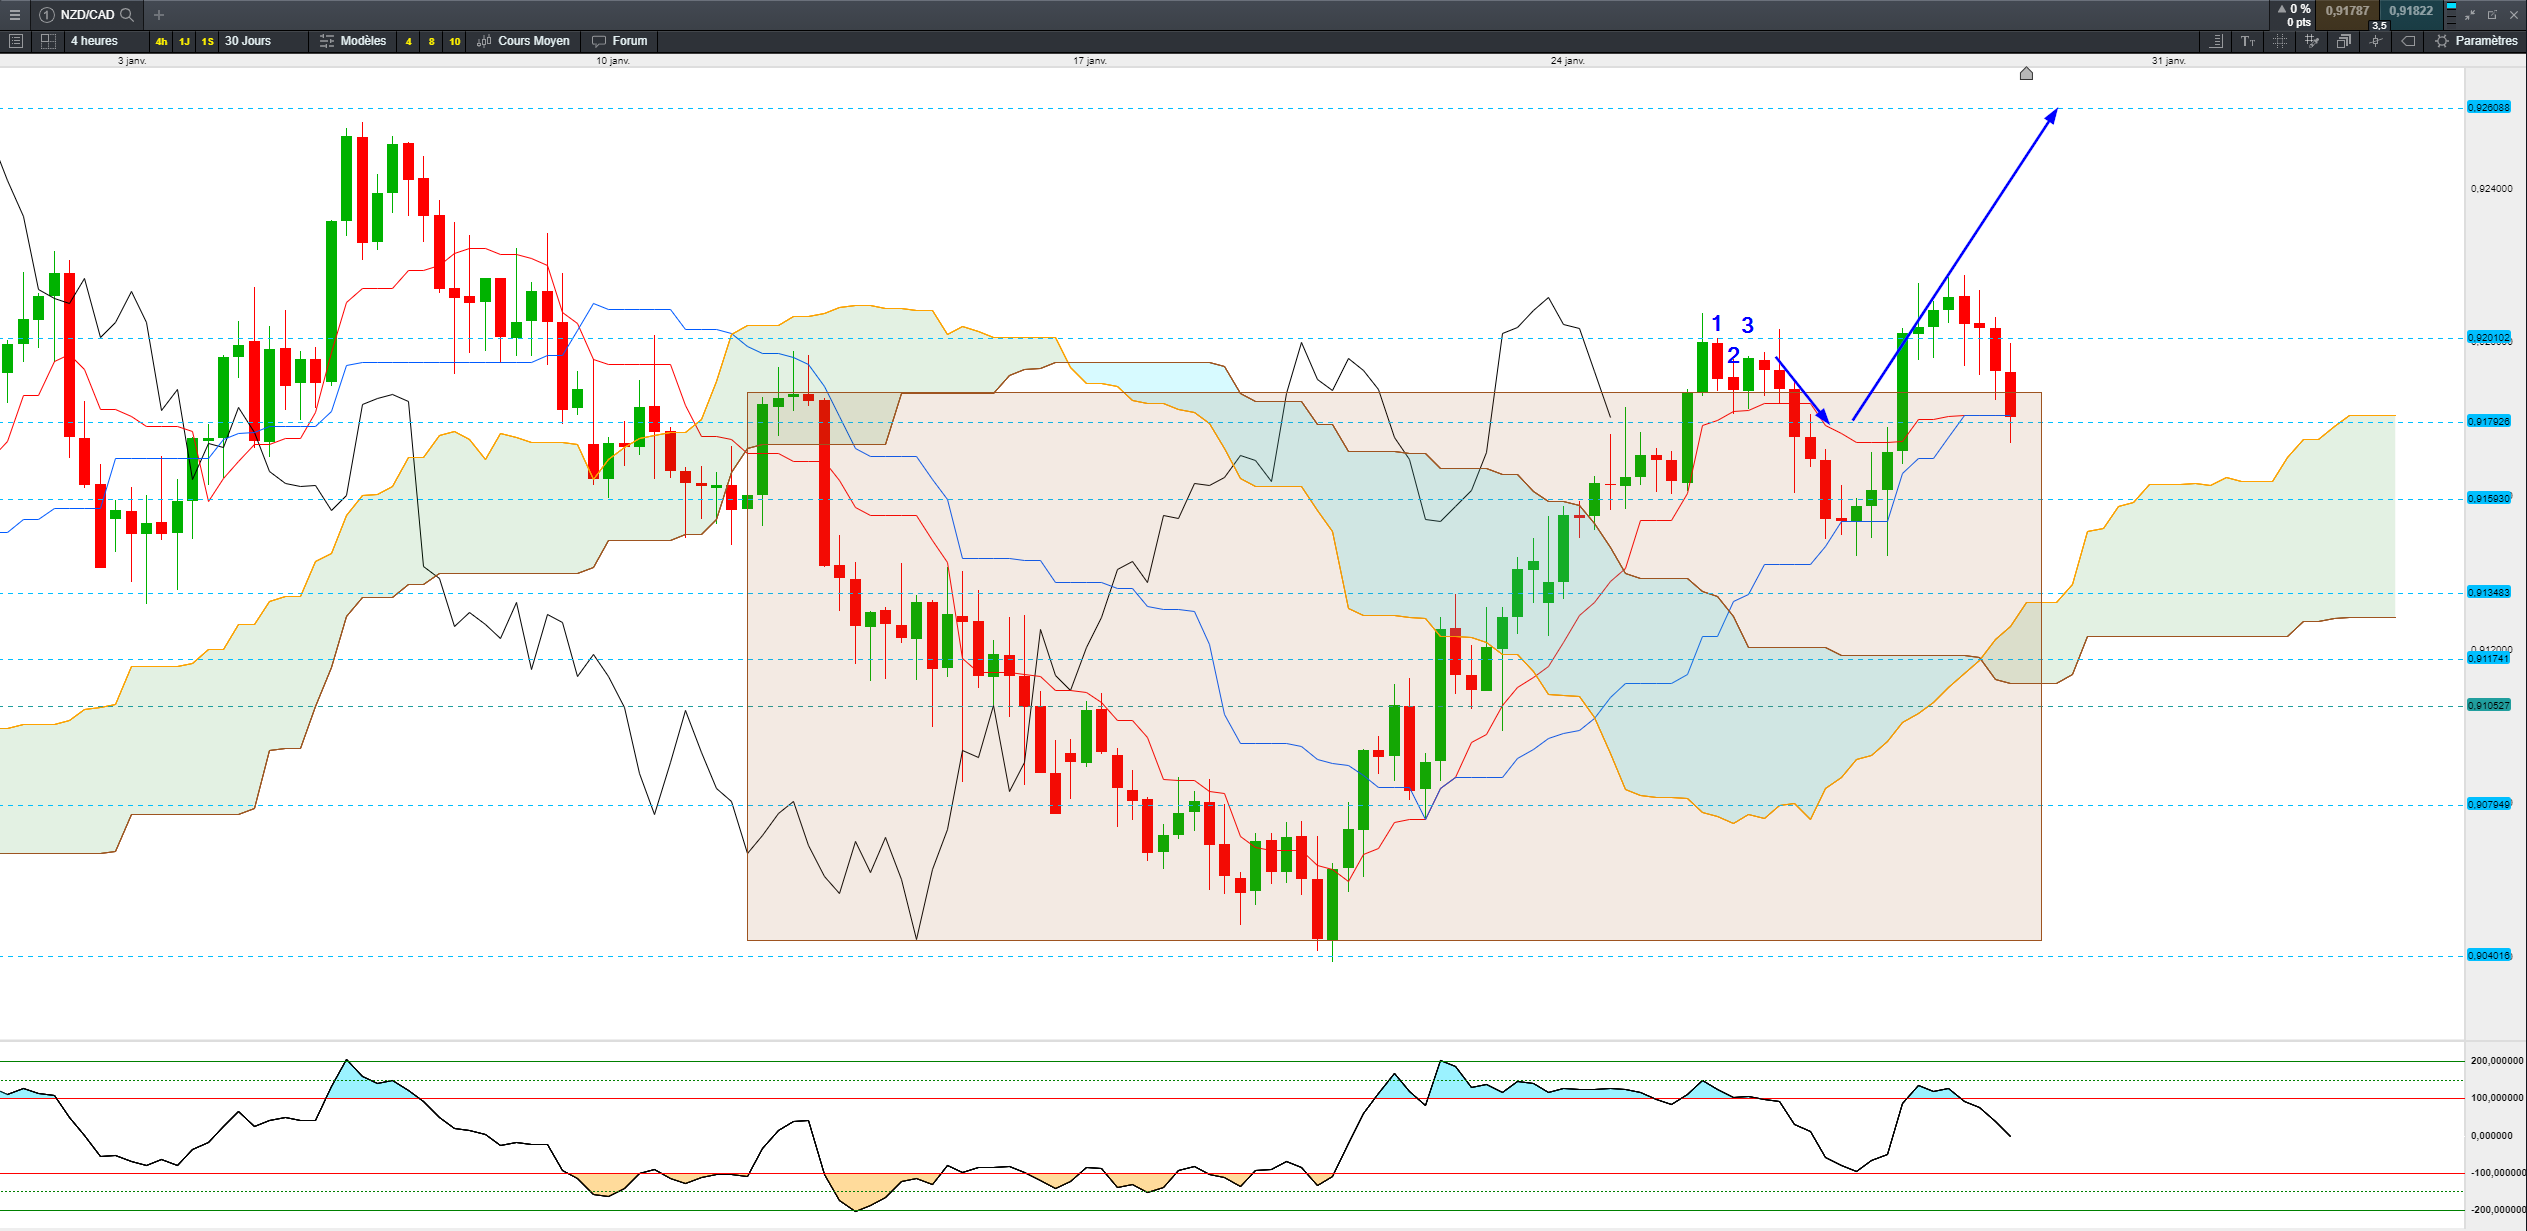The image size is (2527, 1231).
Task: Click the -200,000000 indicator scale value
Action: click(2497, 1210)
